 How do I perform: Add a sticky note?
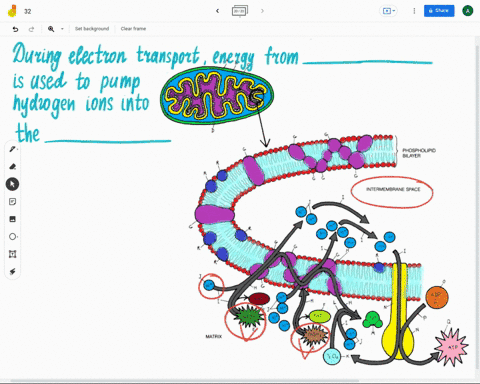point(12,202)
